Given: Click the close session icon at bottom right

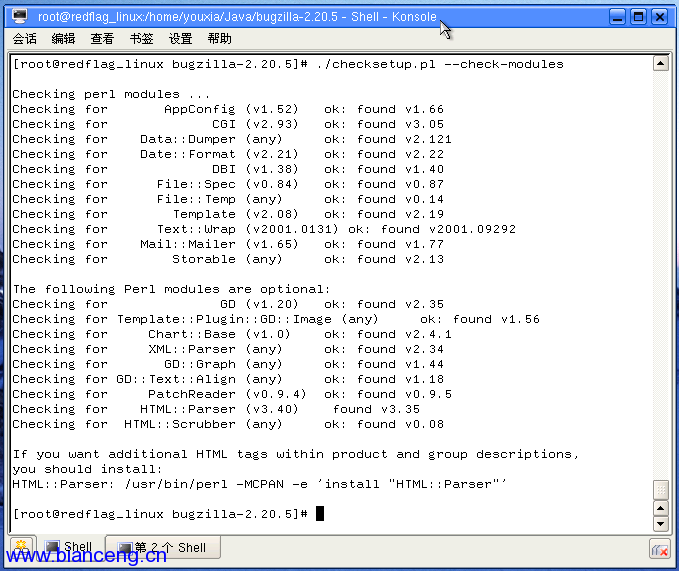Looking at the screenshot, I should pos(660,550).
